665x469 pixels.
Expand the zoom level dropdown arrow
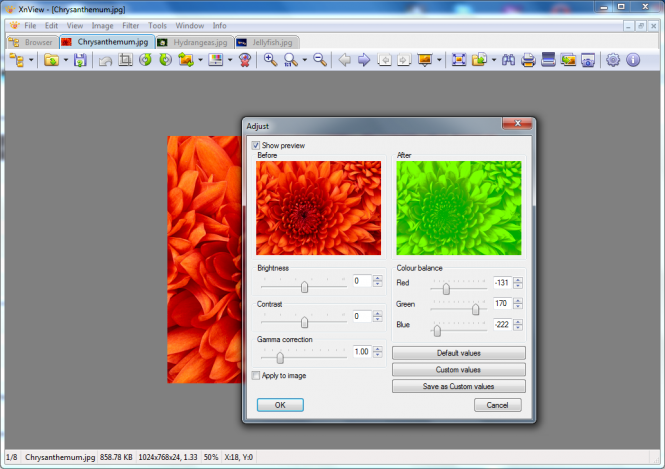pyautogui.click(x=304, y=60)
